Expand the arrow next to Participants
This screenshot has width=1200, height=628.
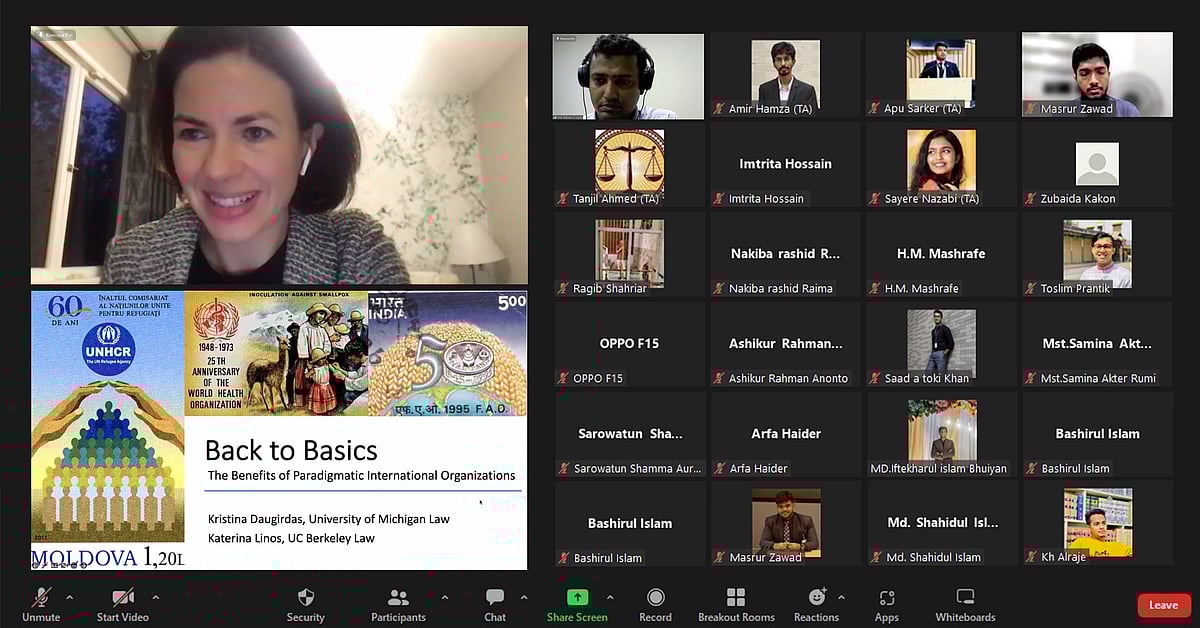pos(444,597)
